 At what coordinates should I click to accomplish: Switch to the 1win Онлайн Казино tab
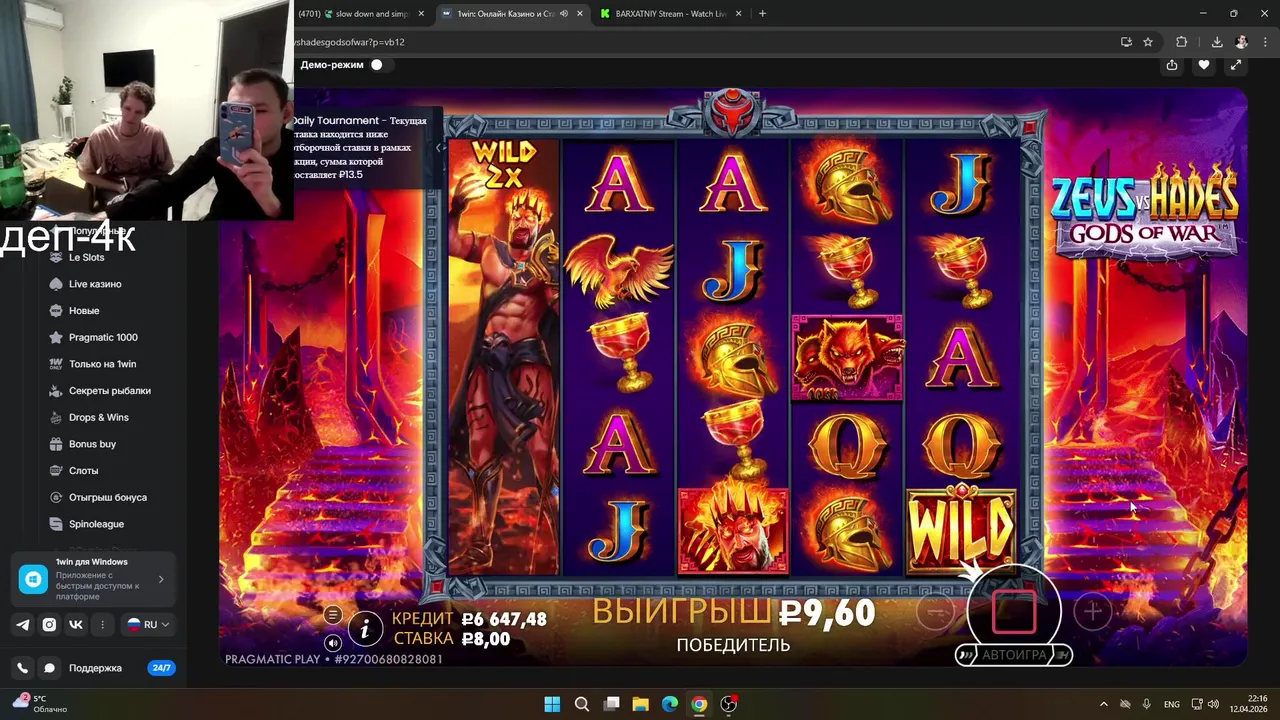pyautogui.click(x=505, y=14)
